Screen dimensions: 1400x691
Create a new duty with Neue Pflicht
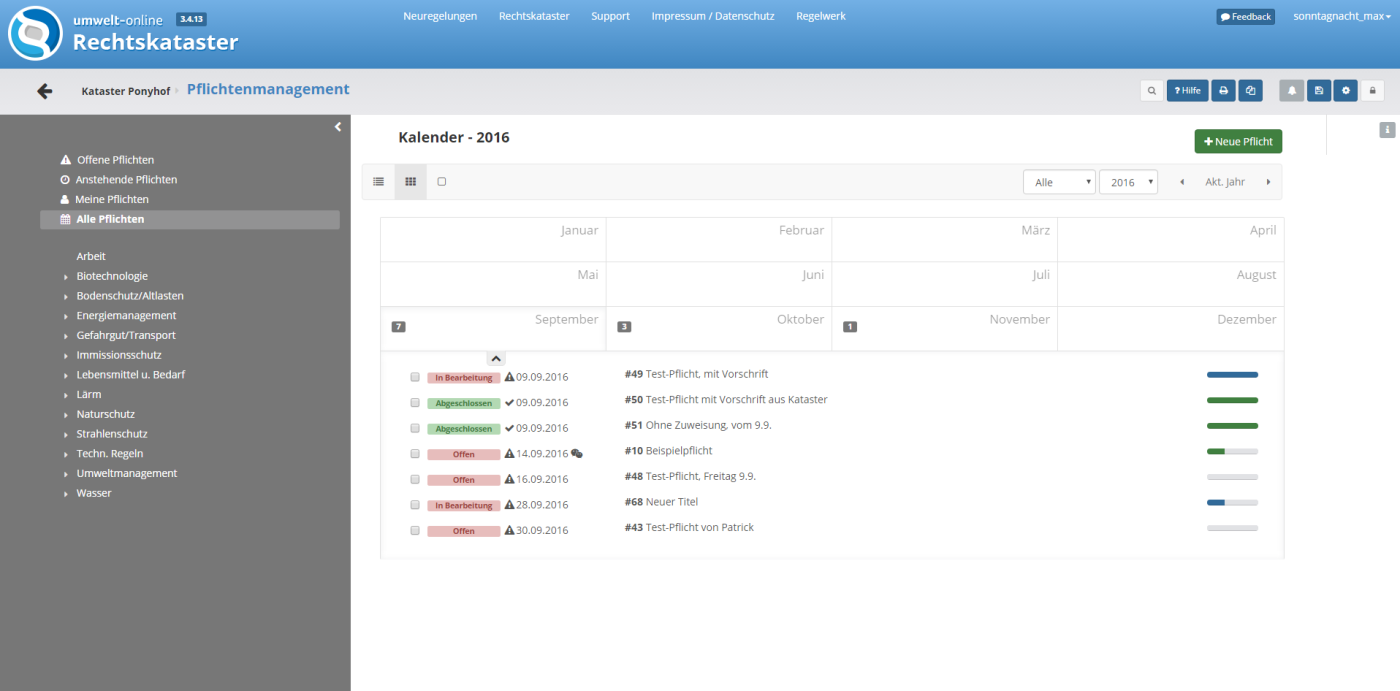(1238, 142)
